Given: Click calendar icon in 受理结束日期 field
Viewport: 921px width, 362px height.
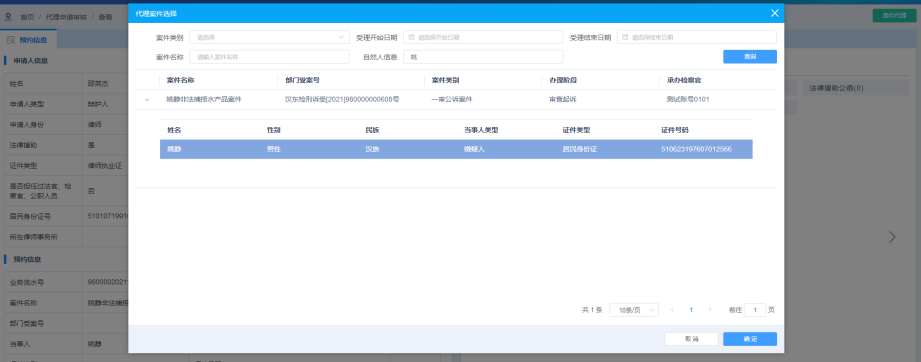Looking at the screenshot, I should [626, 37].
